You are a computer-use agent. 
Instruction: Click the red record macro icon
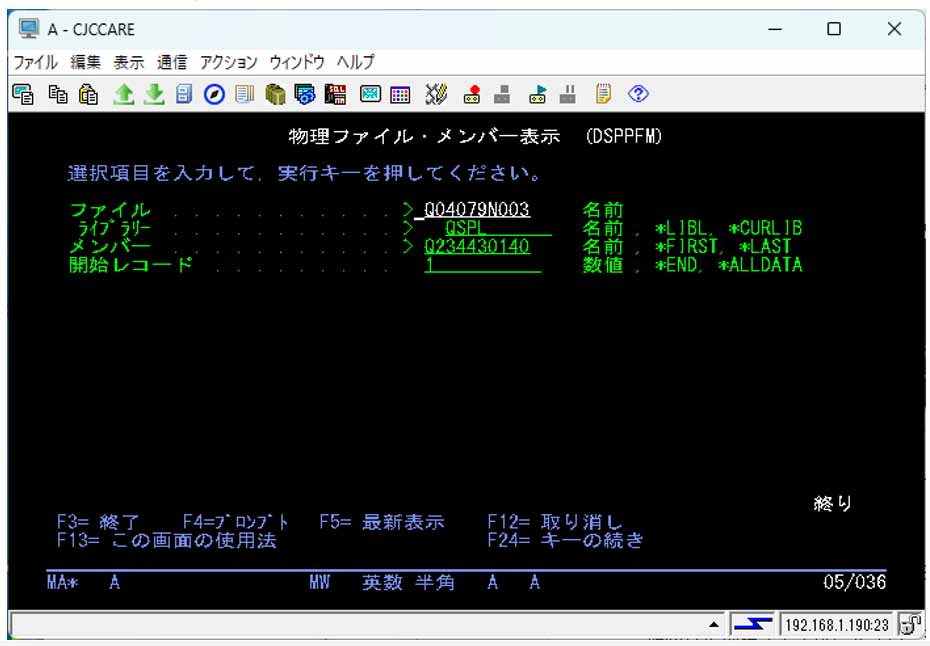click(x=473, y=94)
